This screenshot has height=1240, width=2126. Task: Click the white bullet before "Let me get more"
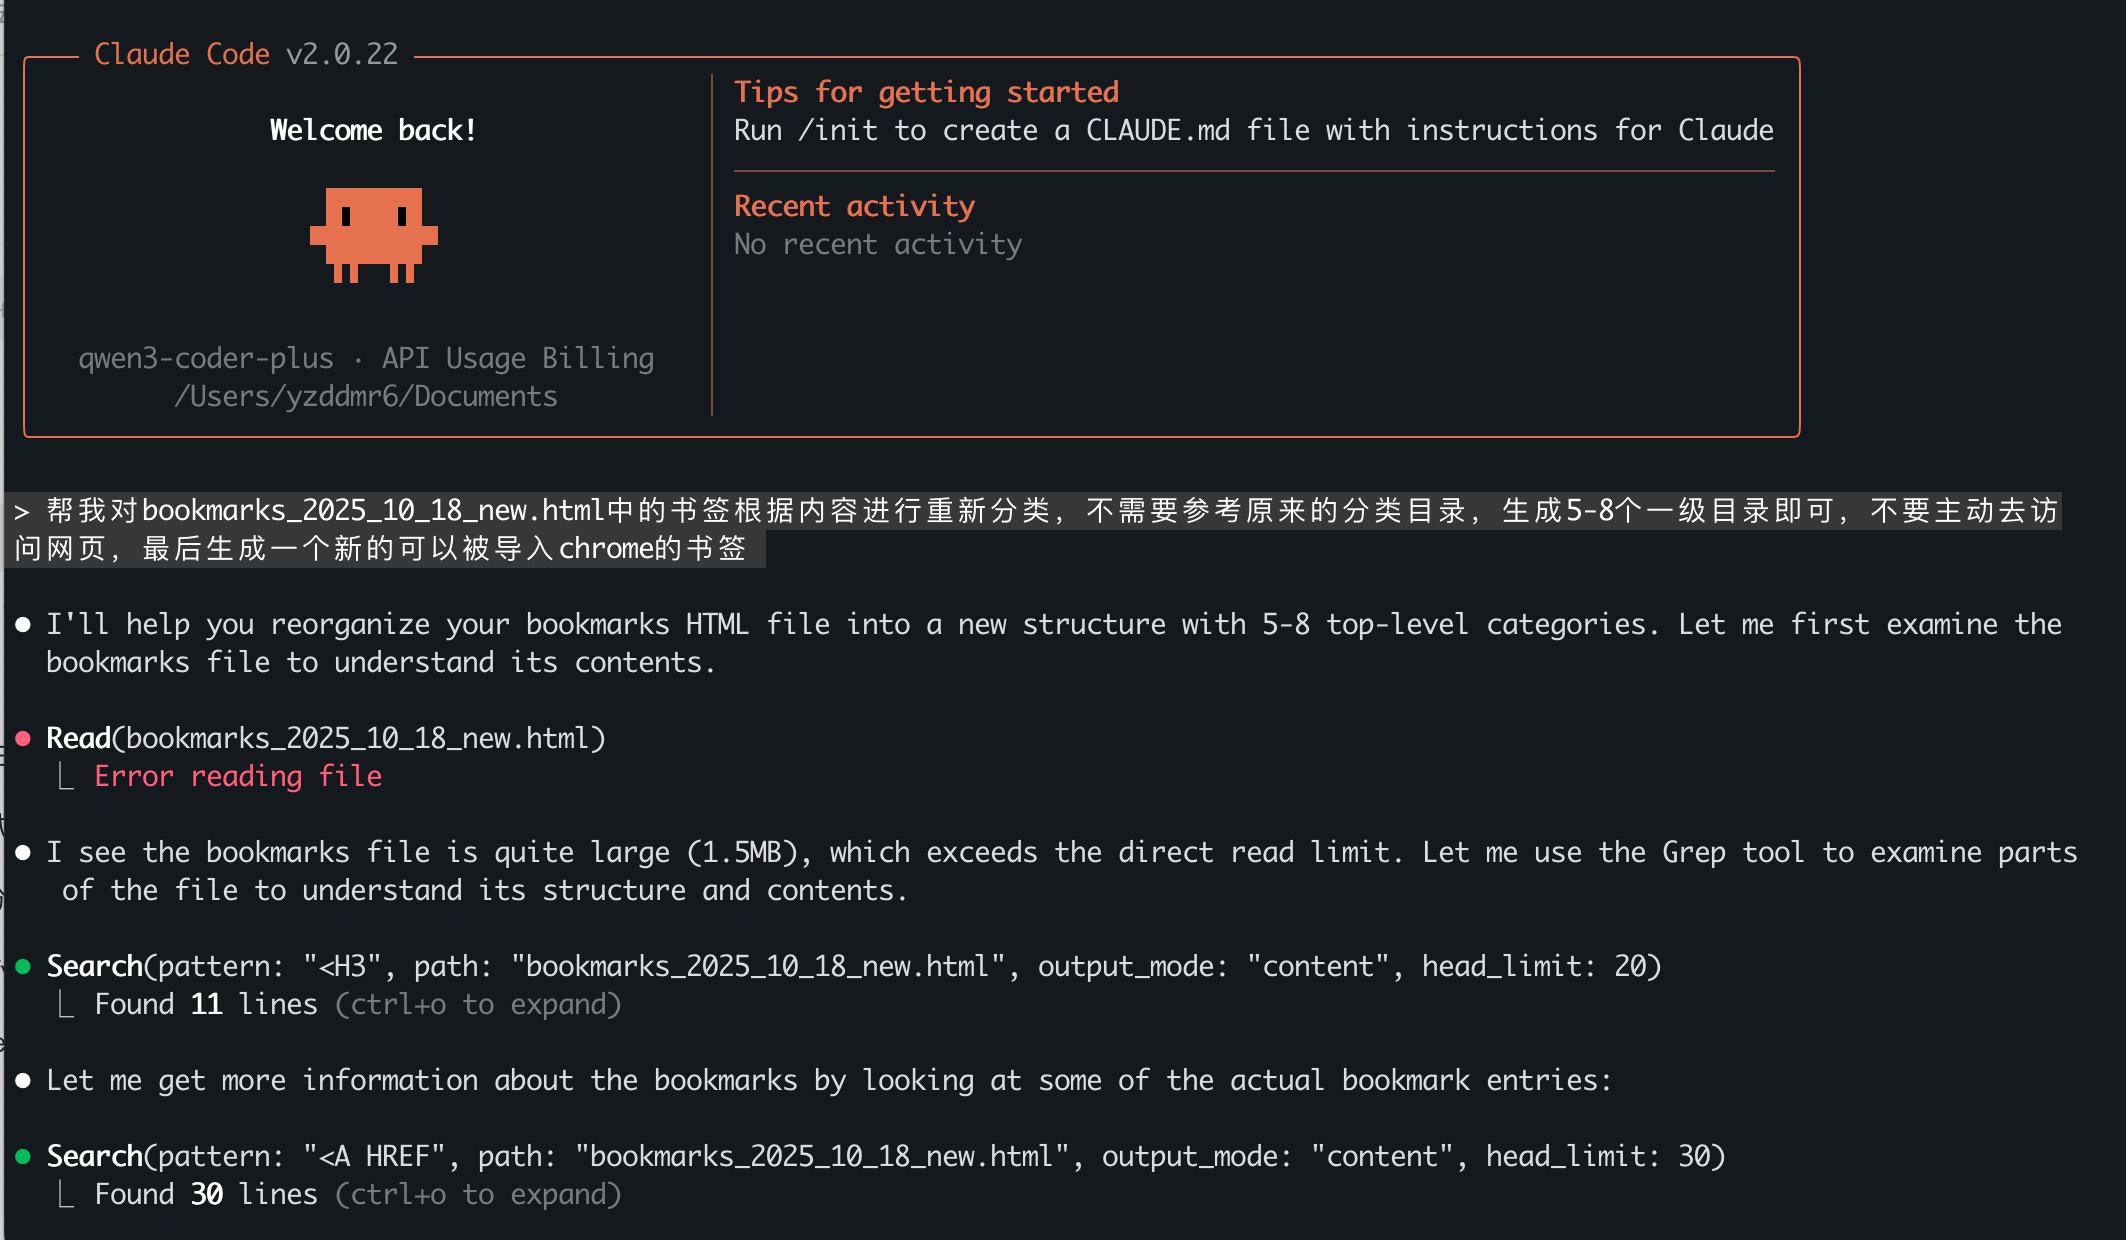tap(24, 1081)
